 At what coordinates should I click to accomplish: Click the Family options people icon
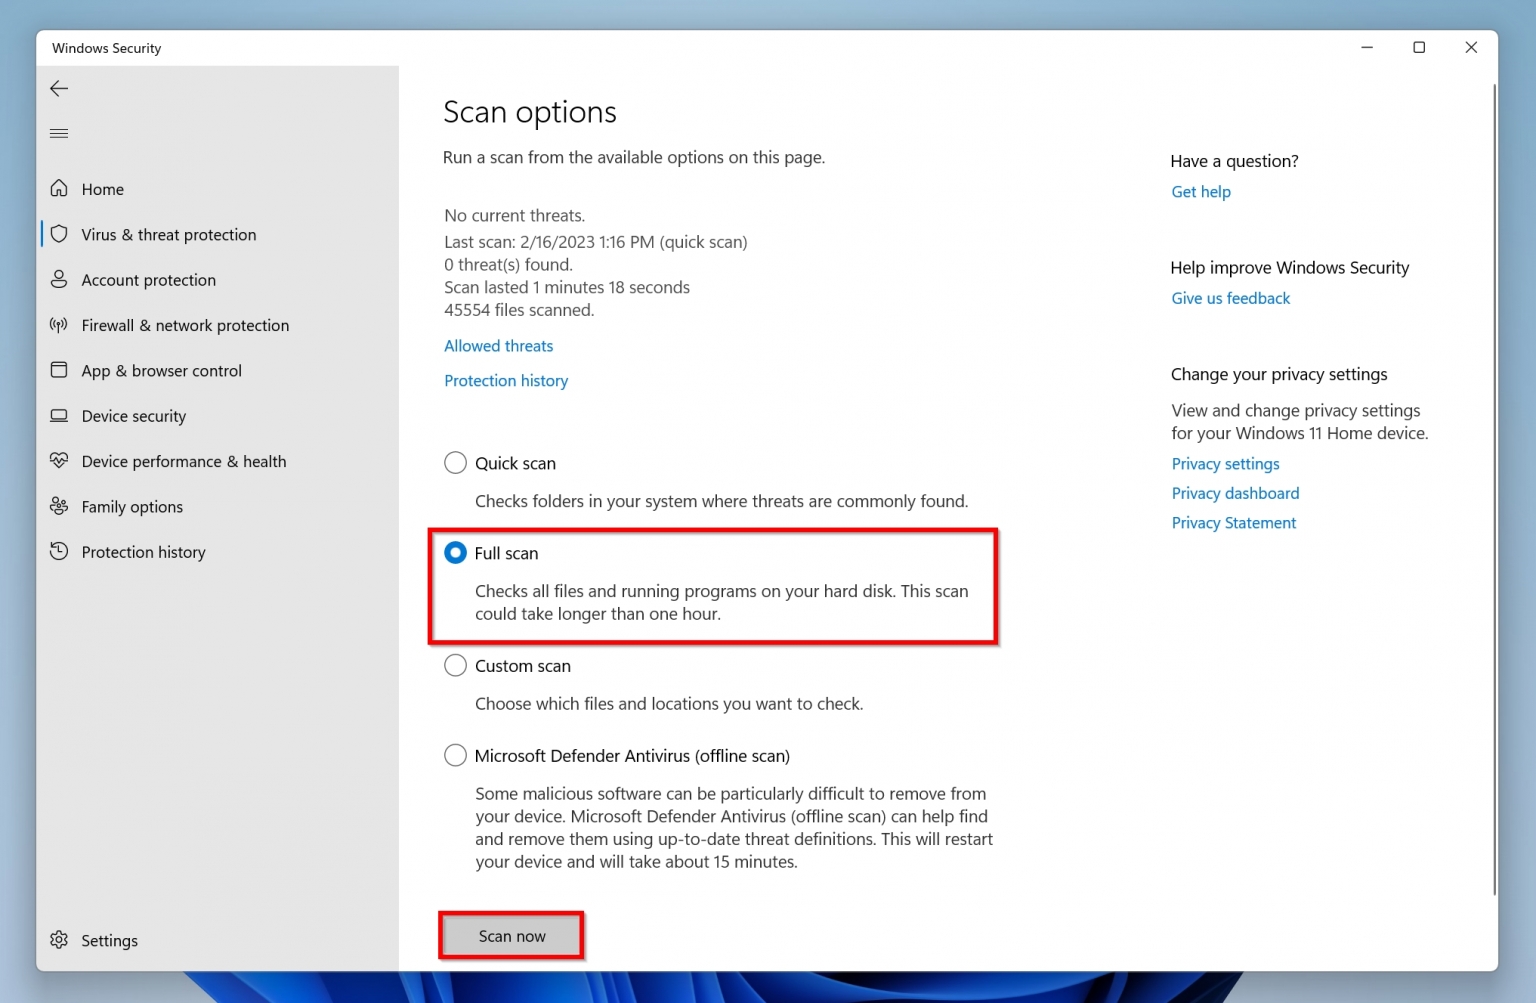tap(60, 506)
